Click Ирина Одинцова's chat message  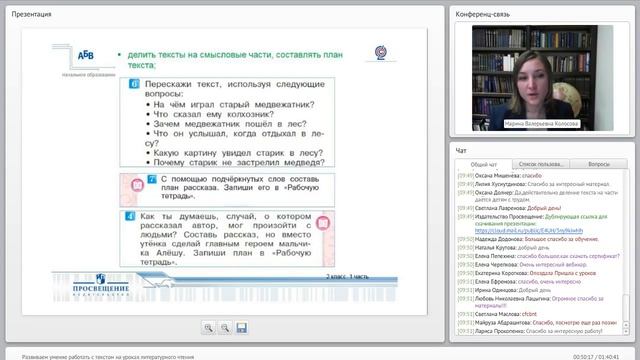coord(504,290)
